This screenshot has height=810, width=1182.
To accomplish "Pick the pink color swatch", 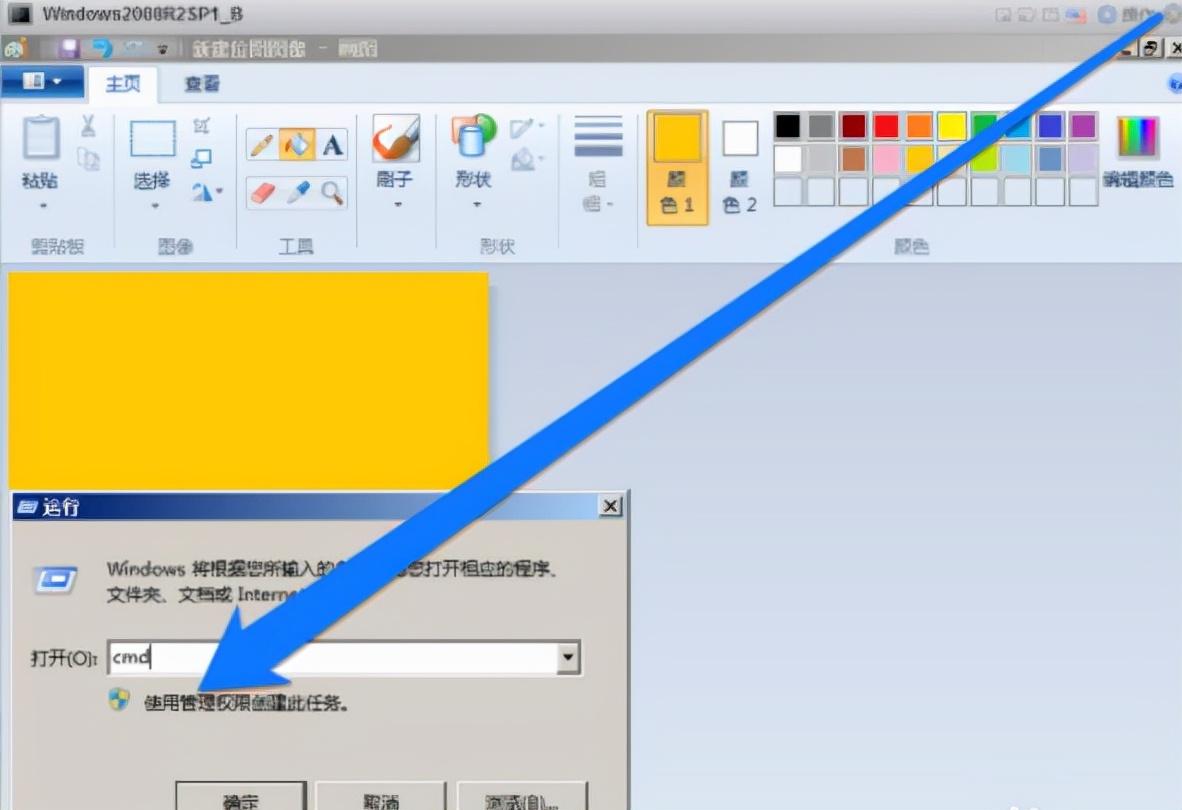I will 886,159.
